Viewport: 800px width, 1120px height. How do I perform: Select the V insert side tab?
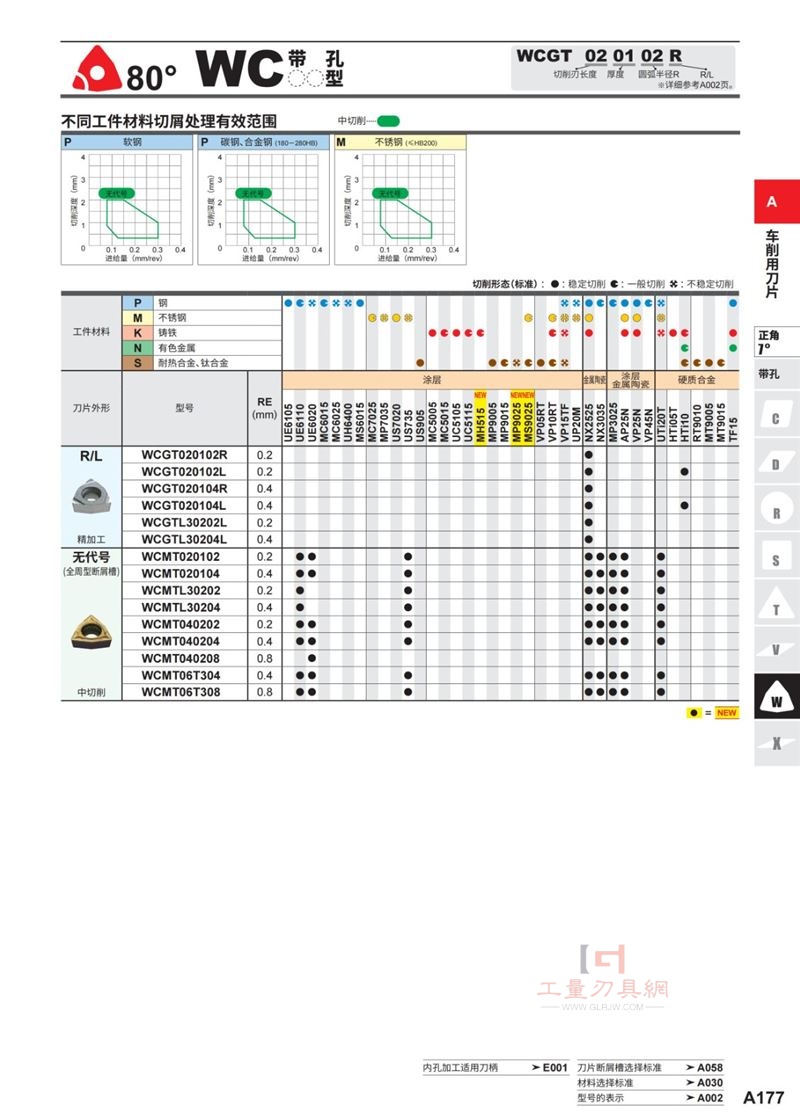pyautogui.click(x=776, y=649)
